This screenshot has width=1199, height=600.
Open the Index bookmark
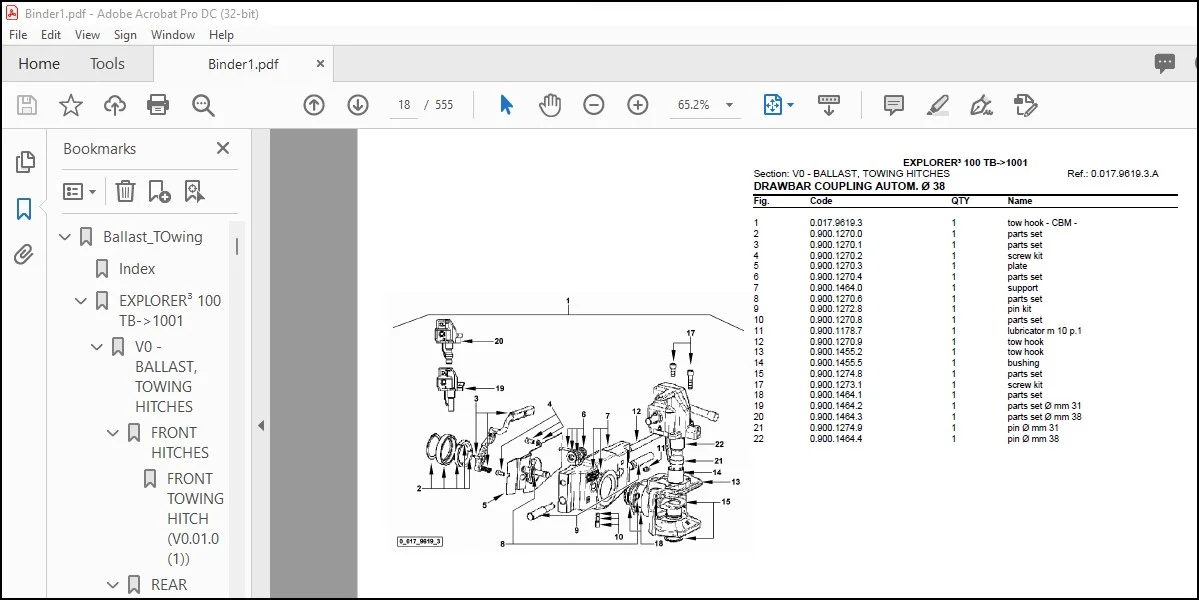137,269
